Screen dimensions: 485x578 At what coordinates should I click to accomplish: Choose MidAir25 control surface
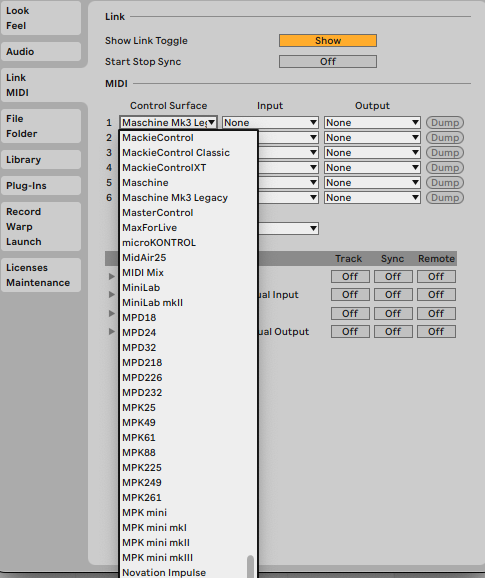click(x=188, y=258)
